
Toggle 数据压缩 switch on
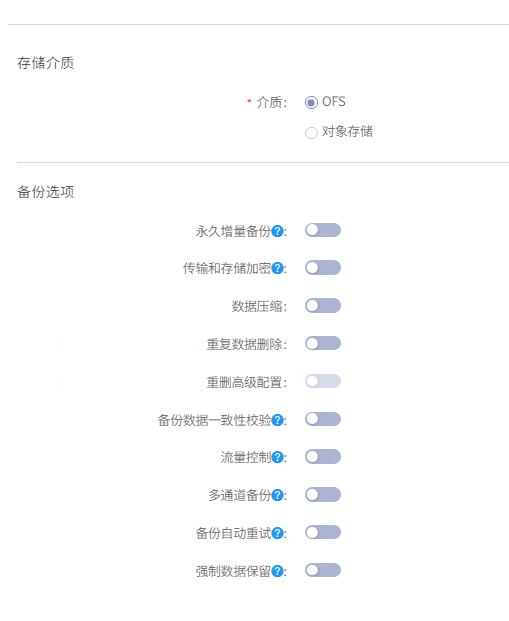pyautogui.click(x=323, y=306)
